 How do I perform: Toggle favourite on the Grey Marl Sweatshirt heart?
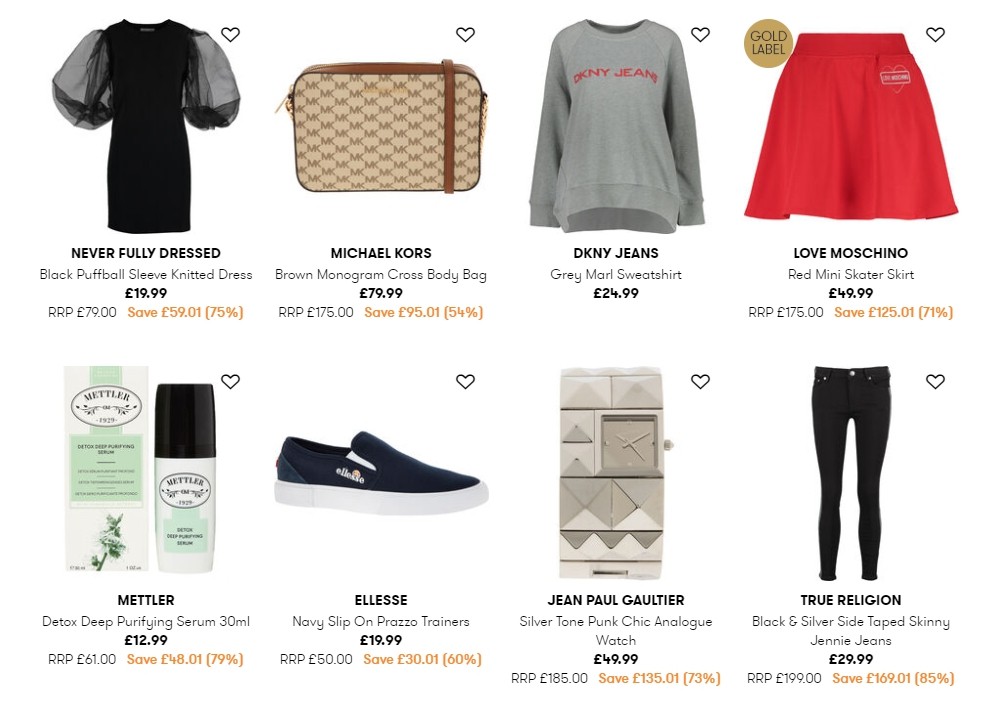(700, 34)
